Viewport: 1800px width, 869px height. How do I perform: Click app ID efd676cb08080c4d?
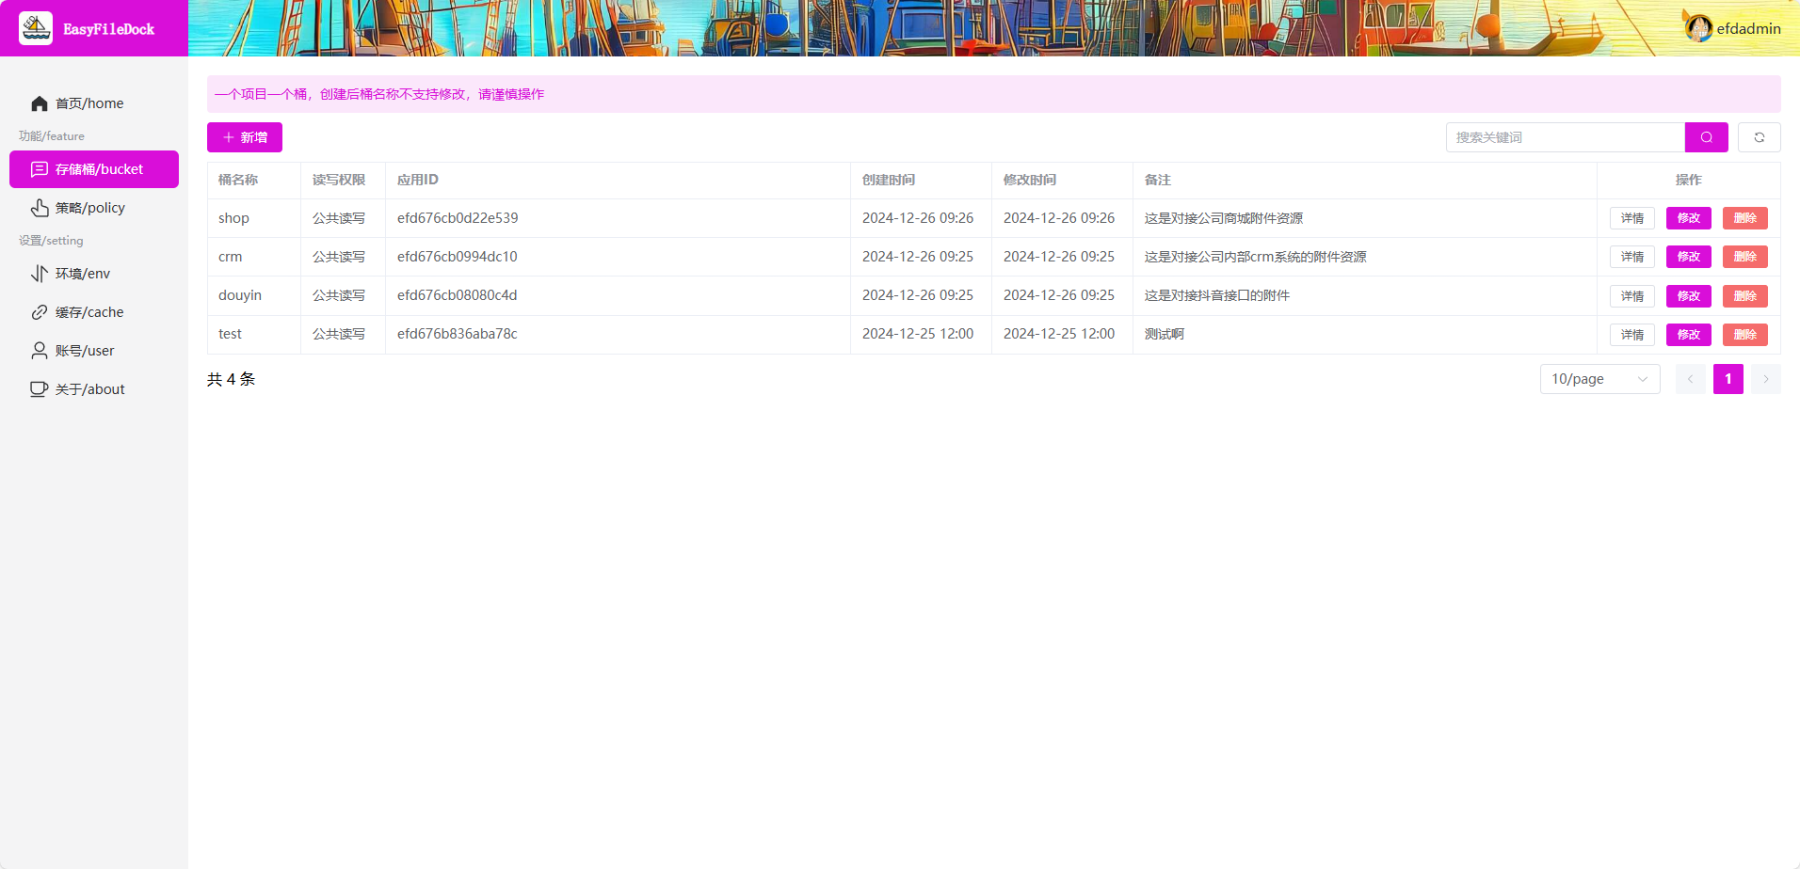click(x=457, y=295)
